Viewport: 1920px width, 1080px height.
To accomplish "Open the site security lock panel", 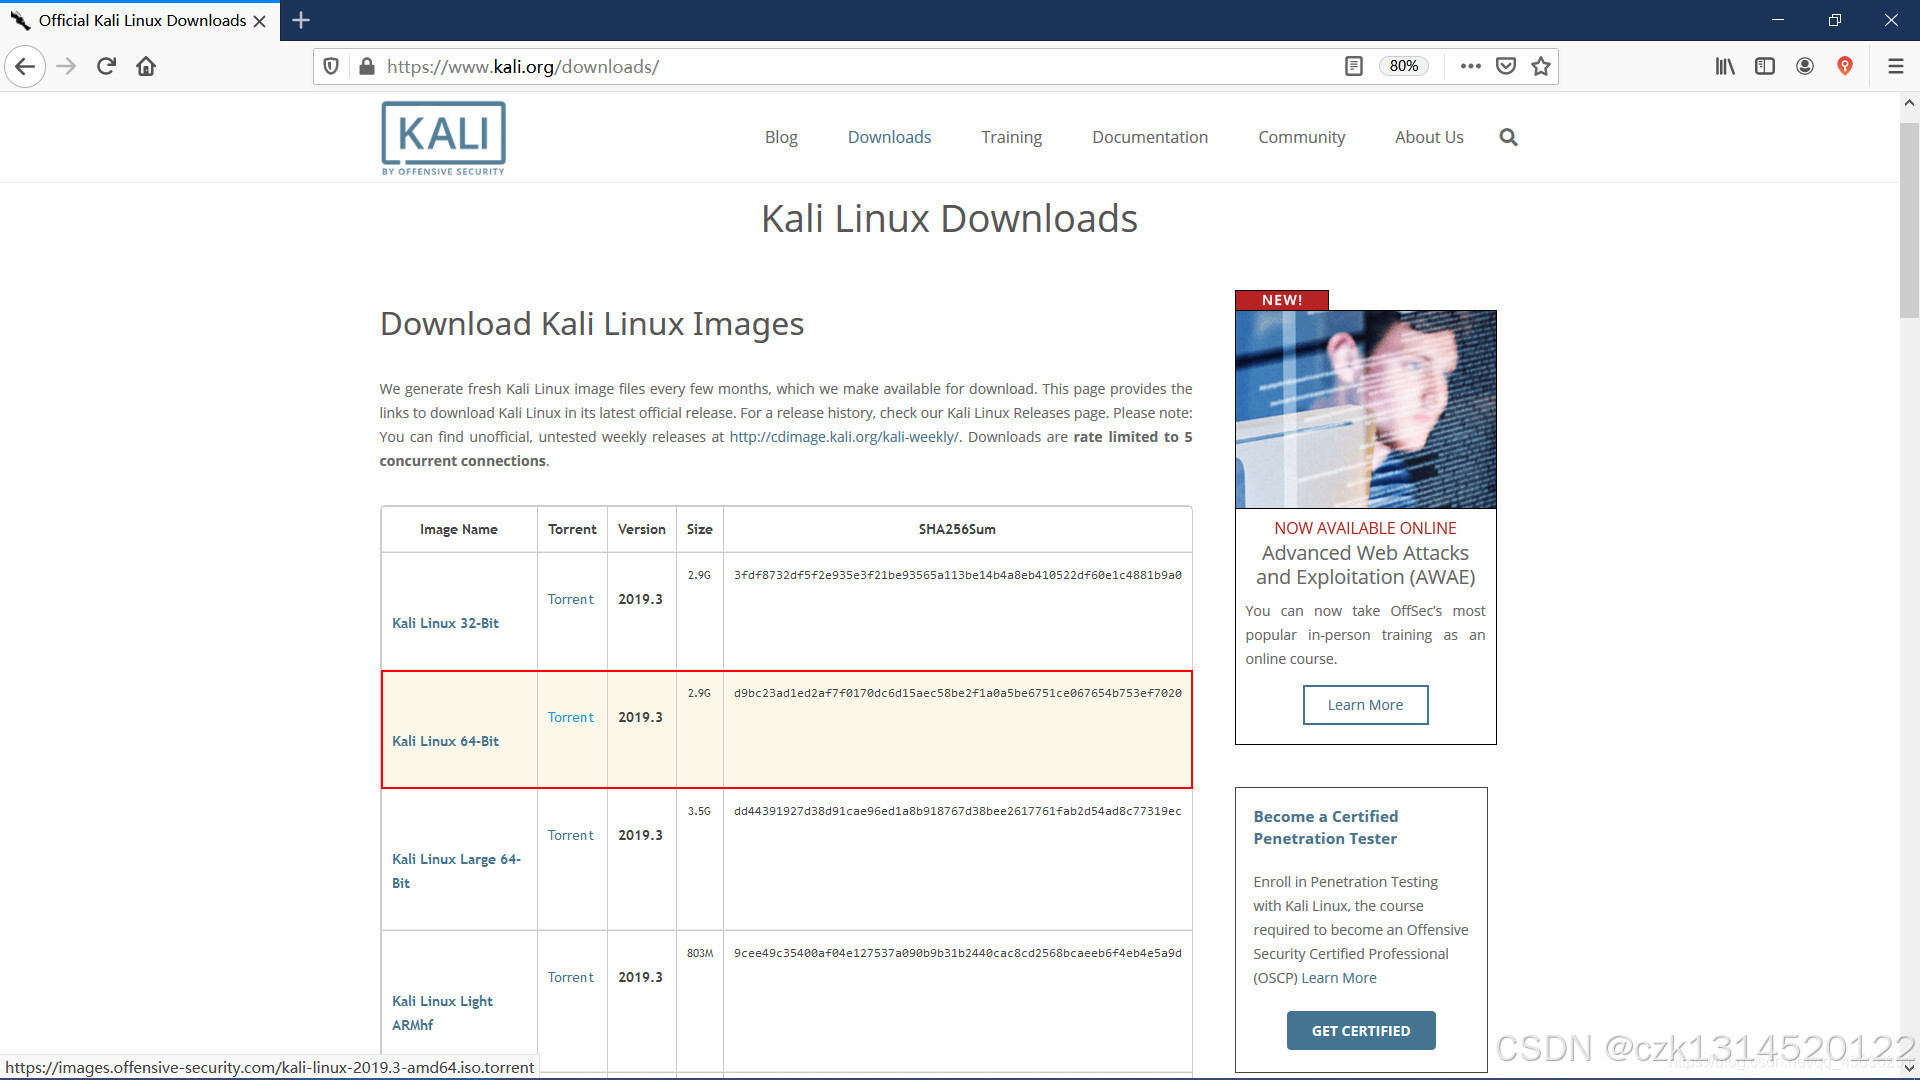I will pos(367,66).
